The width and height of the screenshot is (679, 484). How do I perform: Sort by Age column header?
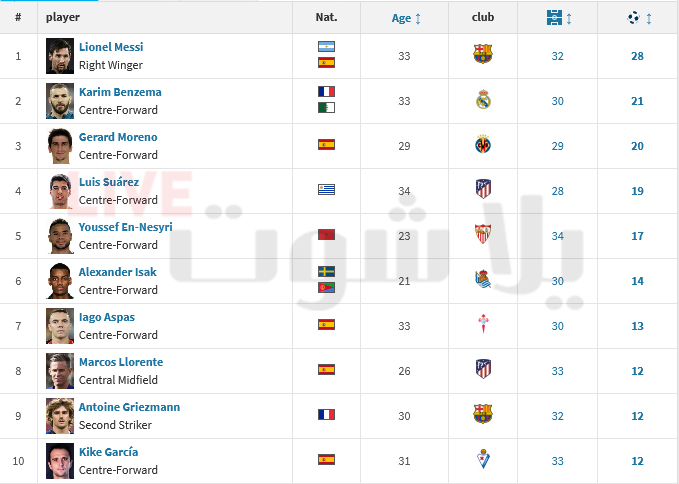point(401,18)
